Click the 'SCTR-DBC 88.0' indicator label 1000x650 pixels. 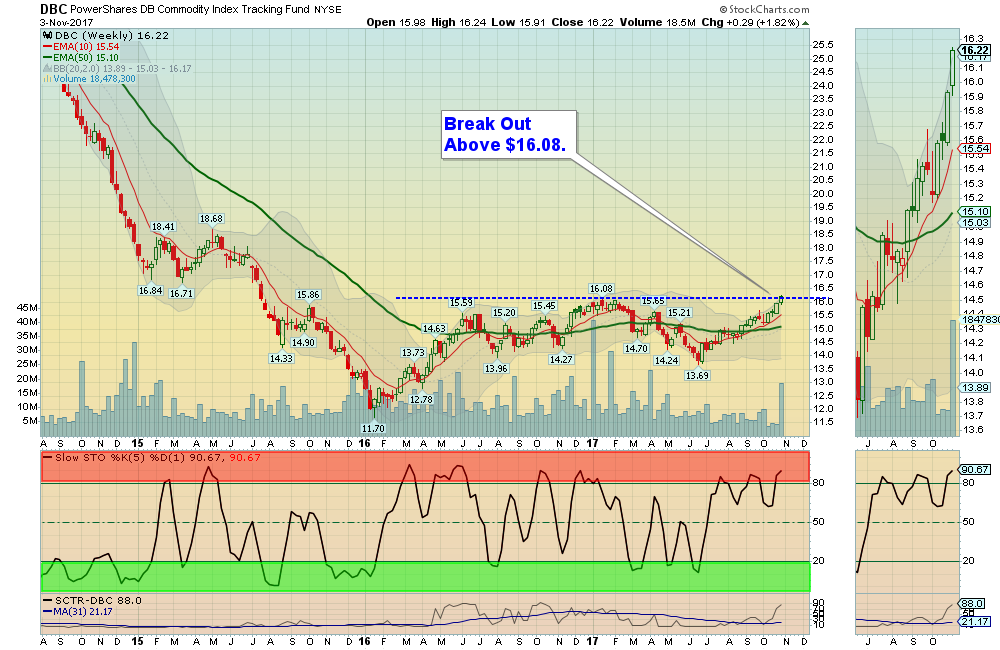tap(98, 601)
